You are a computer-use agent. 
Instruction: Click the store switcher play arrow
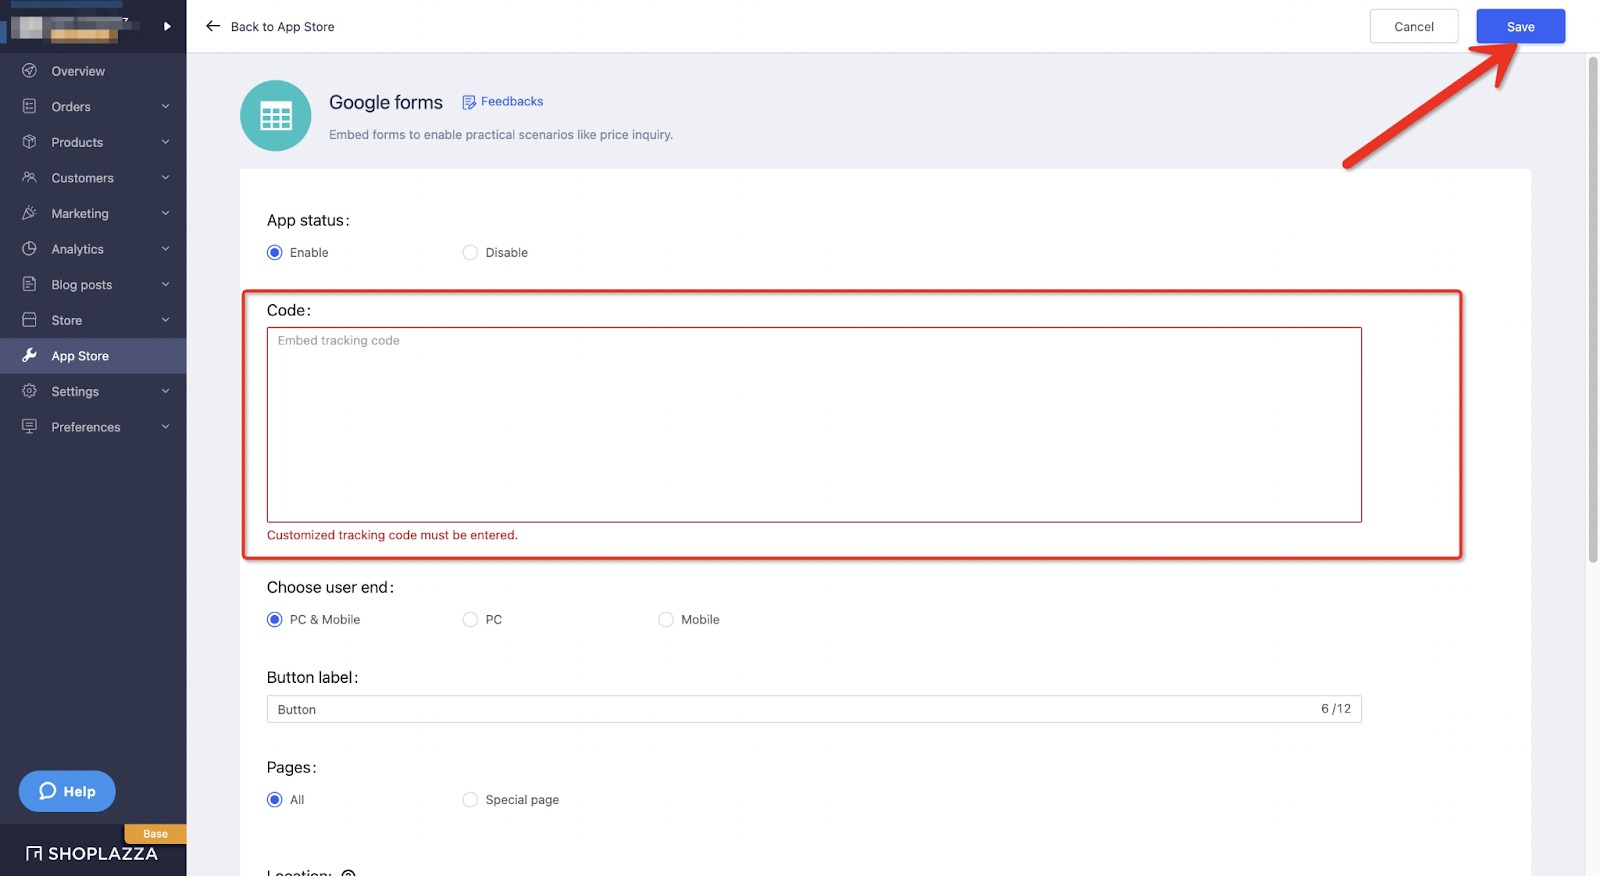click(167, 26)
